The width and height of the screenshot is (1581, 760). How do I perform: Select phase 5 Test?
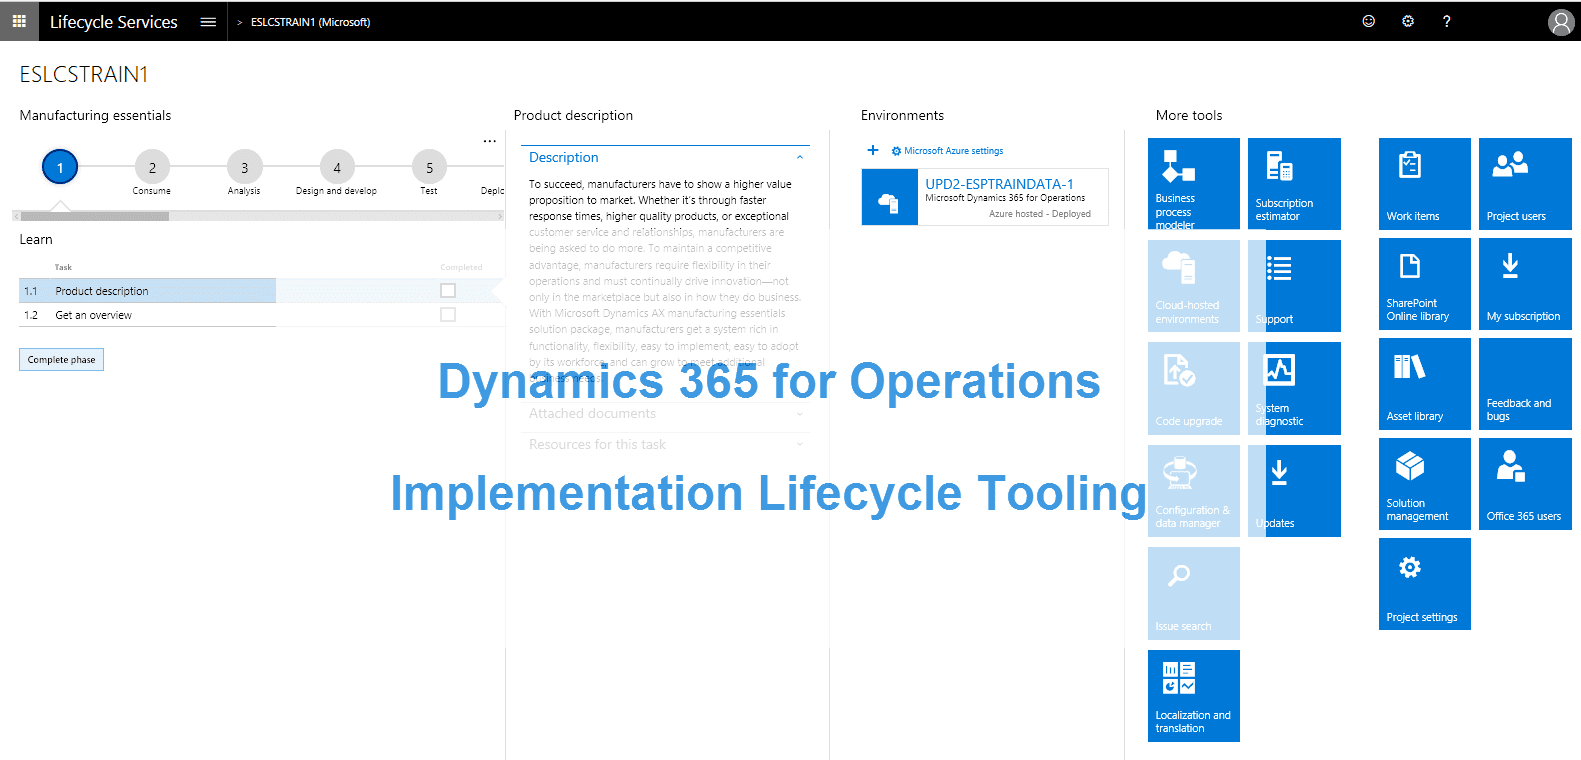pos(429,168)
